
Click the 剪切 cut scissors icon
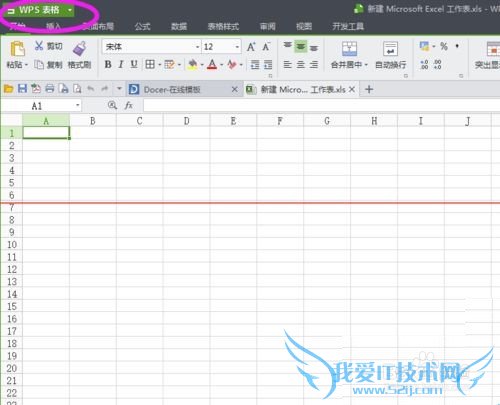point(39,46)
